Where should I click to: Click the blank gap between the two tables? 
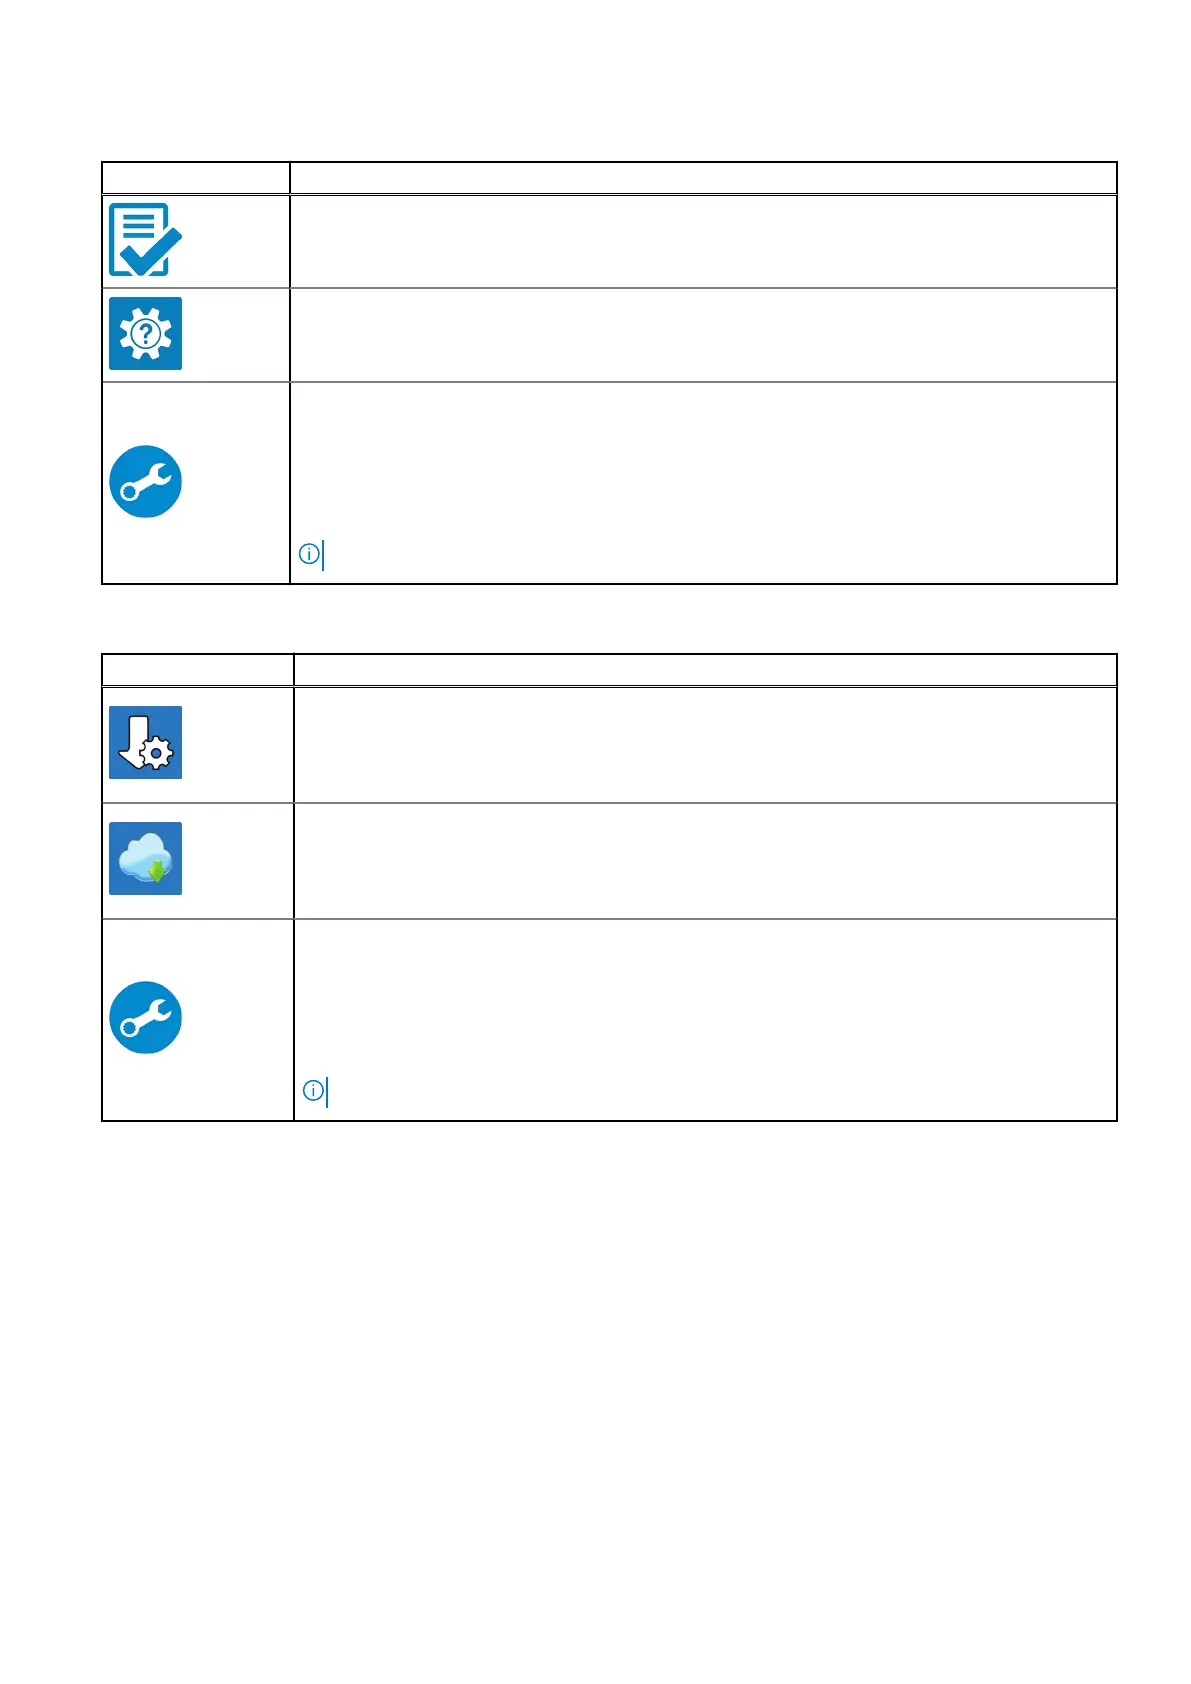pos(608,618)
